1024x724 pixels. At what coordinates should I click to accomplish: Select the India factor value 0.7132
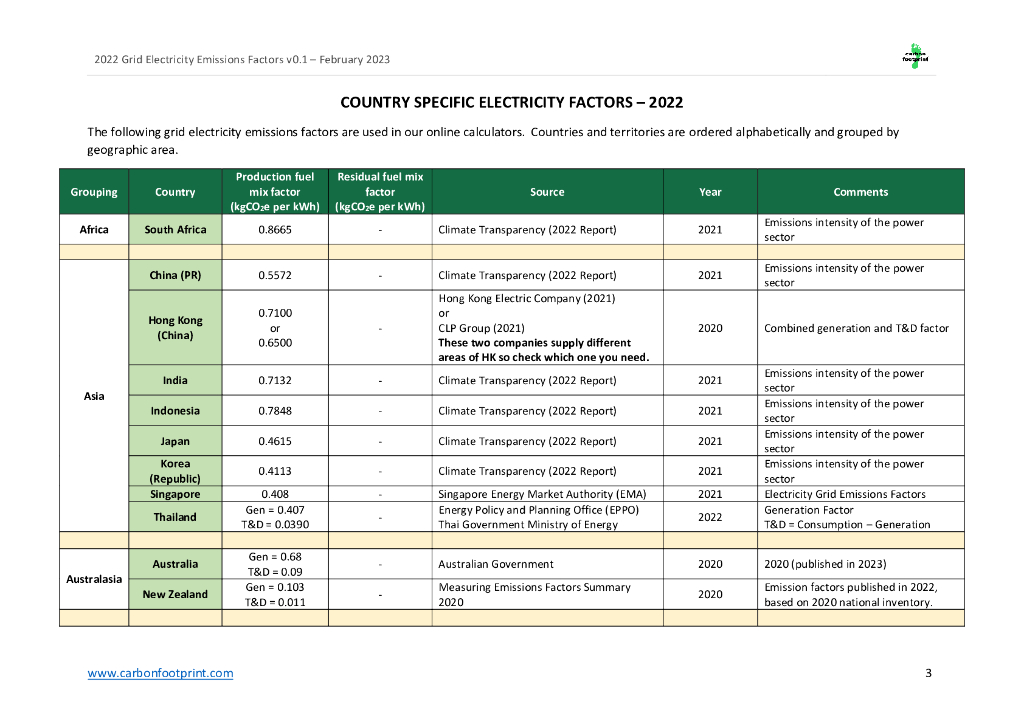[x=275, y=380]
